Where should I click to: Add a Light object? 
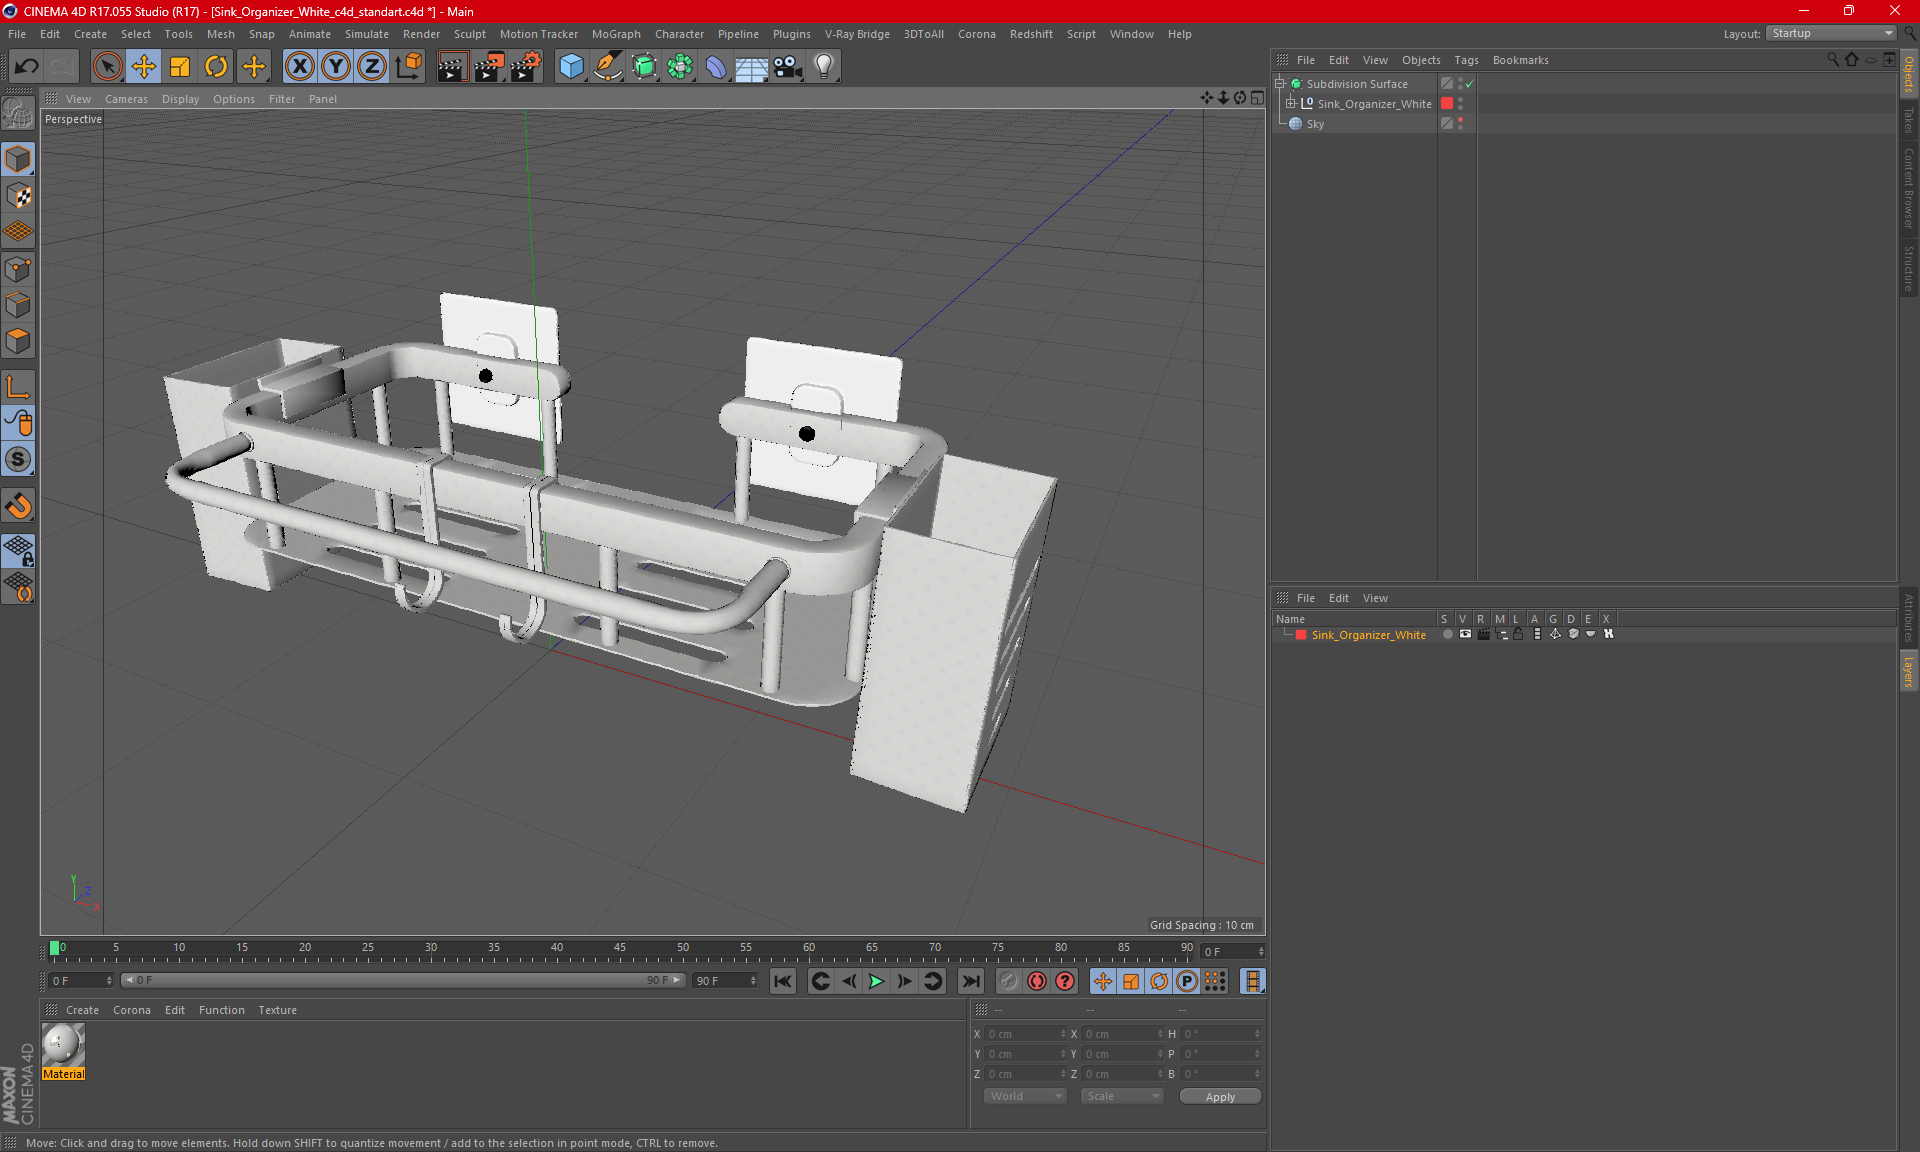coord(824,67)
